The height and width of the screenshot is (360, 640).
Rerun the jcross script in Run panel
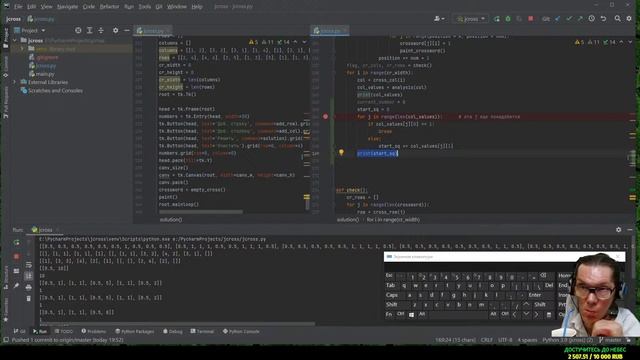coord(16,242)
